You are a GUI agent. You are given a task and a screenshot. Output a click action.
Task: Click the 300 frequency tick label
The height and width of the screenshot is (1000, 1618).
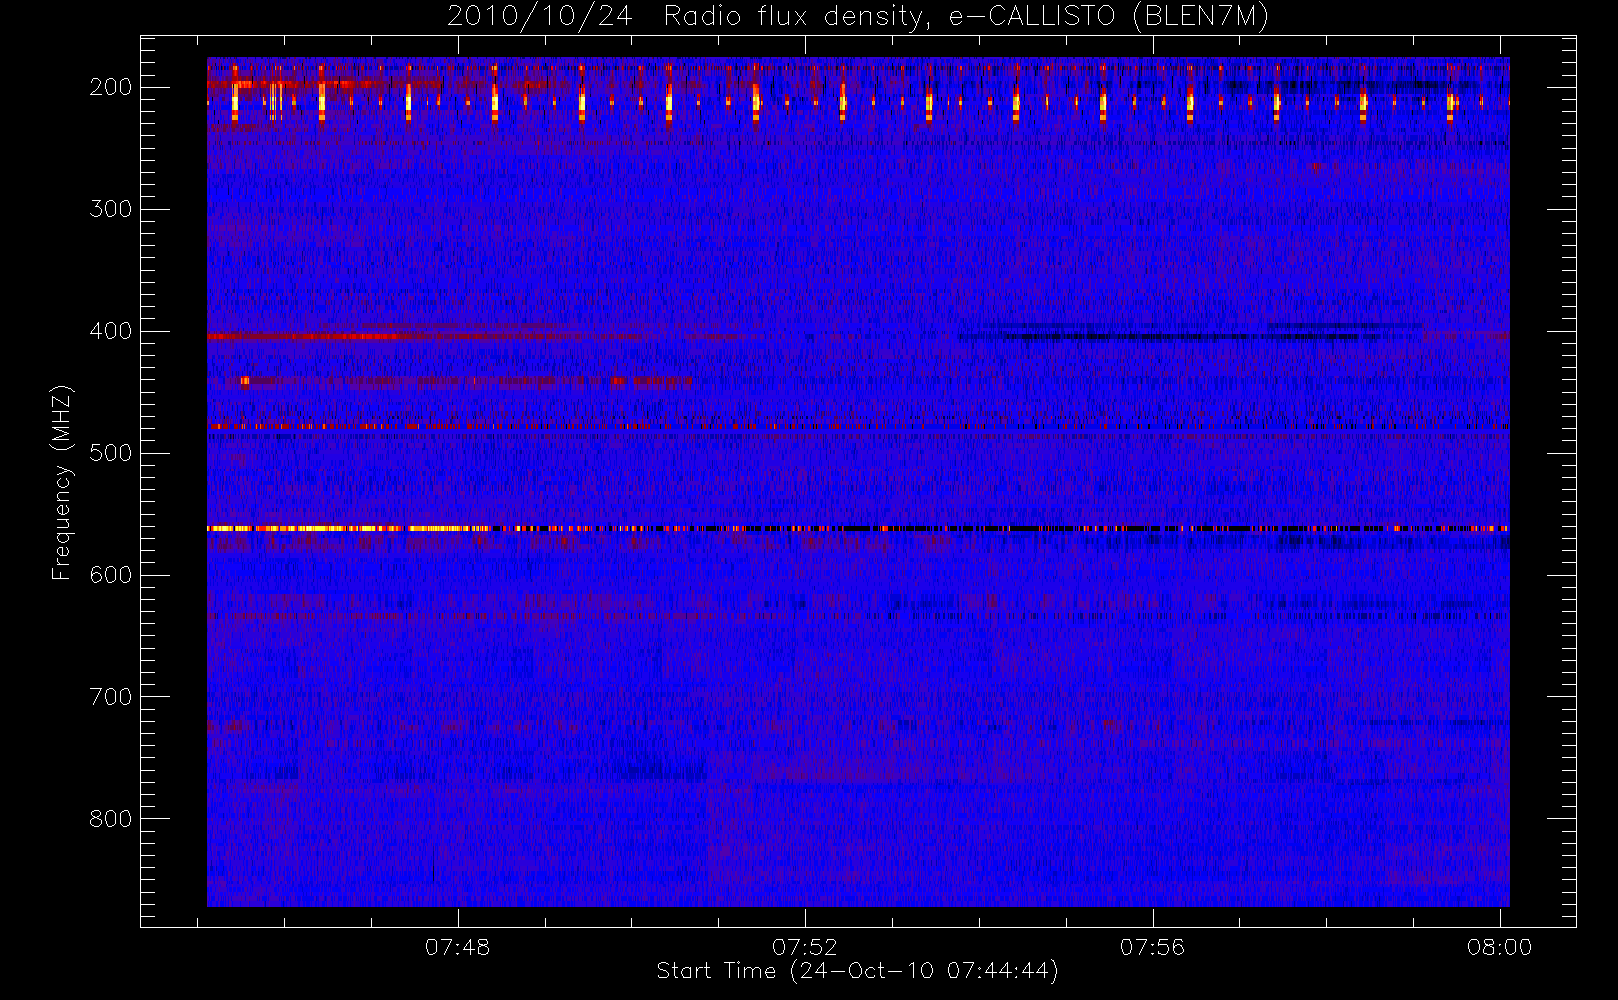pos(110,209)
